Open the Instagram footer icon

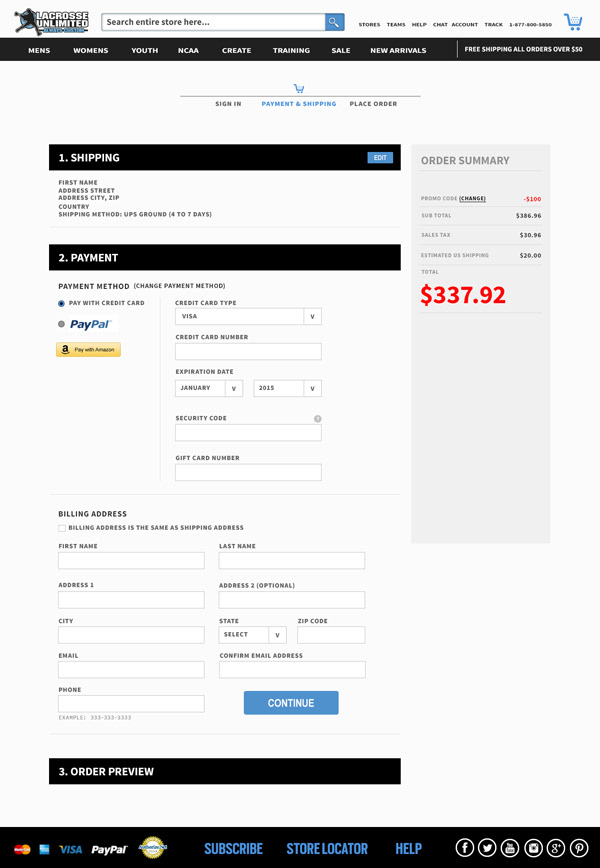pyautogui.click(x=533, y=848)
